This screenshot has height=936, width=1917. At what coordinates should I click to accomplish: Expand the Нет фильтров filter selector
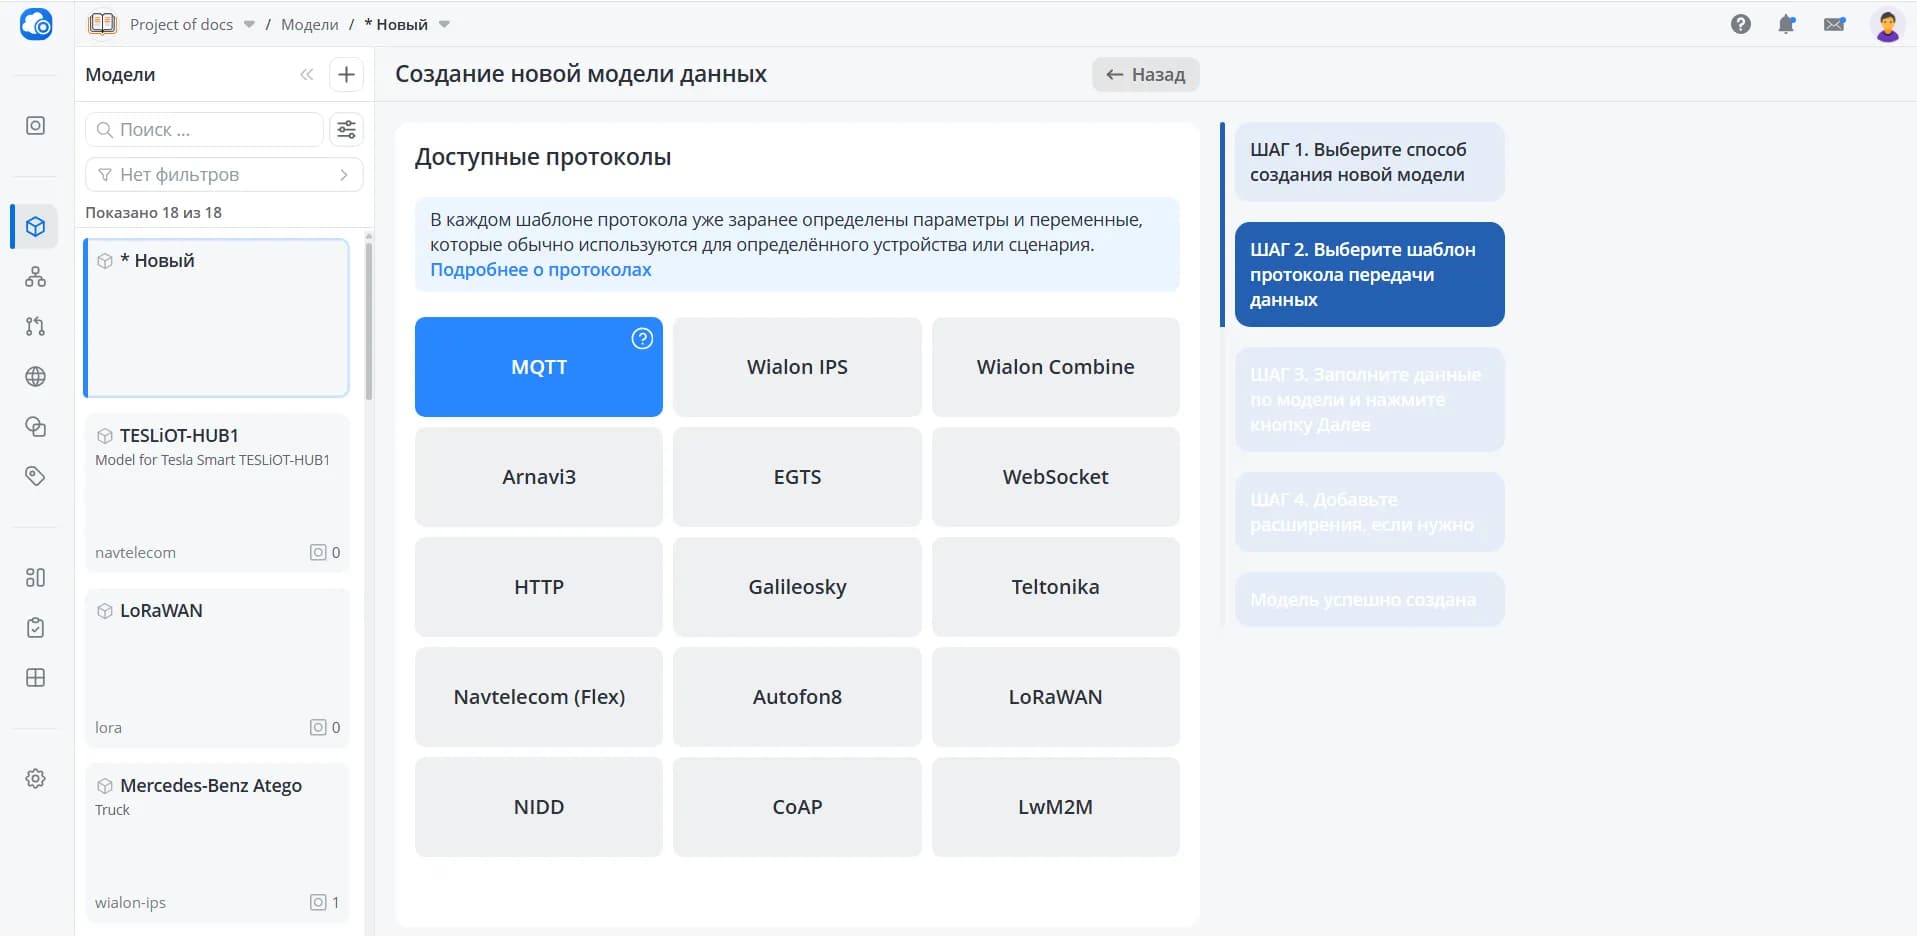tap(224, 175)
